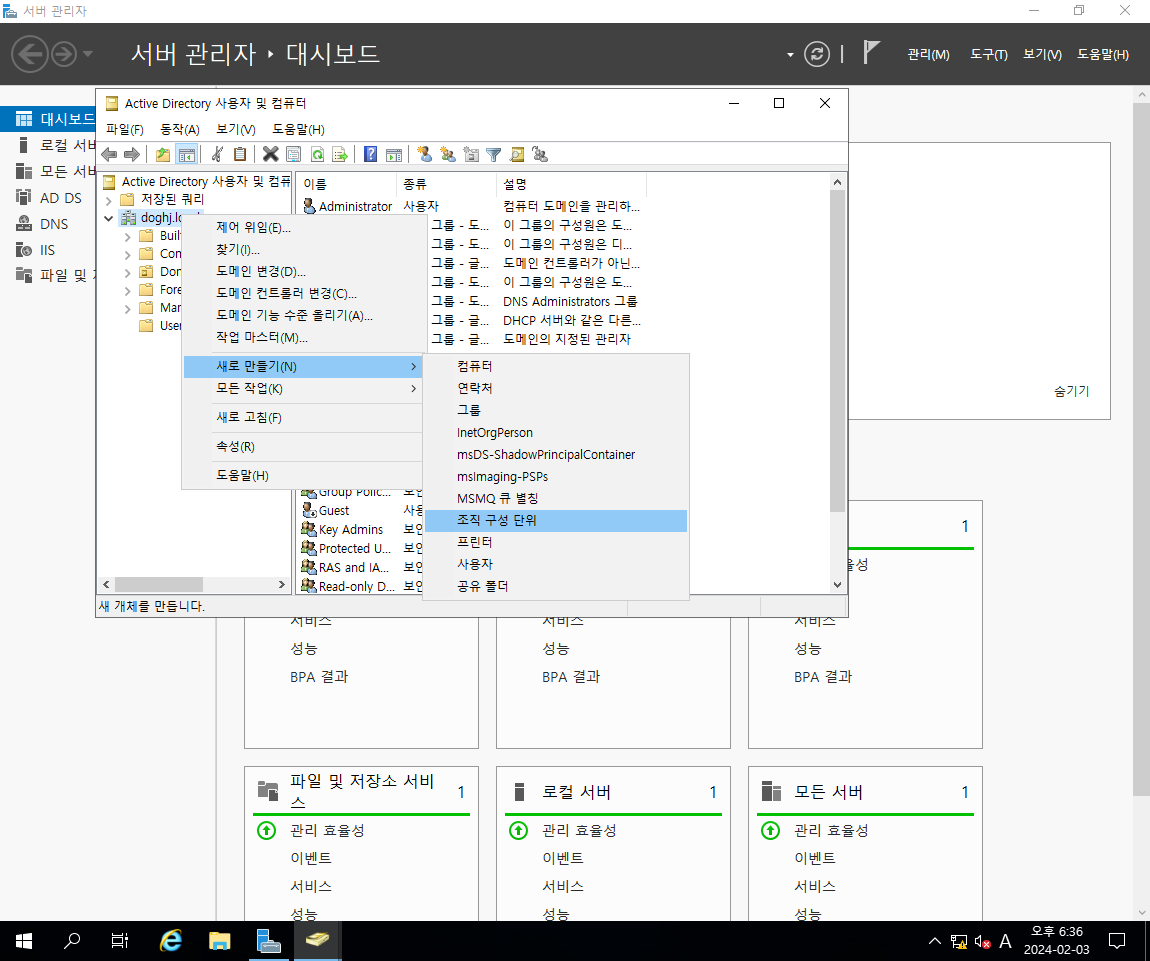This screenshot has height=961, width=1150.
Task: Select 속성(R) in the context menu
Action: pos(302,446)
